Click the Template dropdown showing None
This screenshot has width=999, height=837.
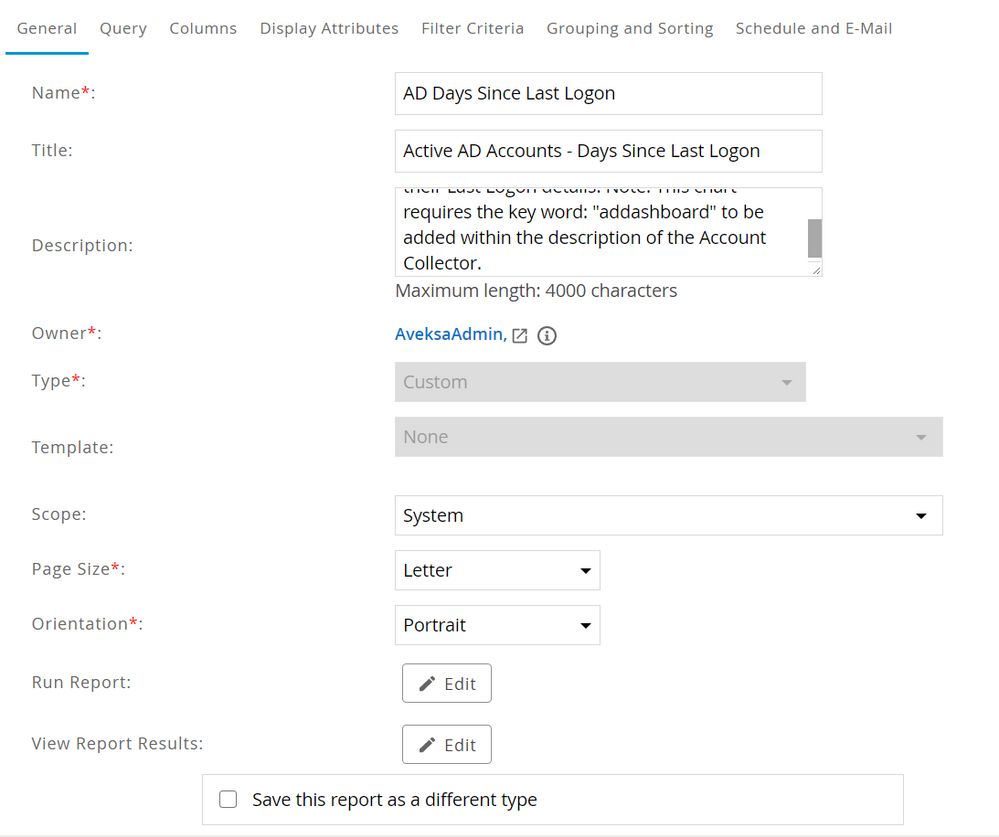click(668, 437)
